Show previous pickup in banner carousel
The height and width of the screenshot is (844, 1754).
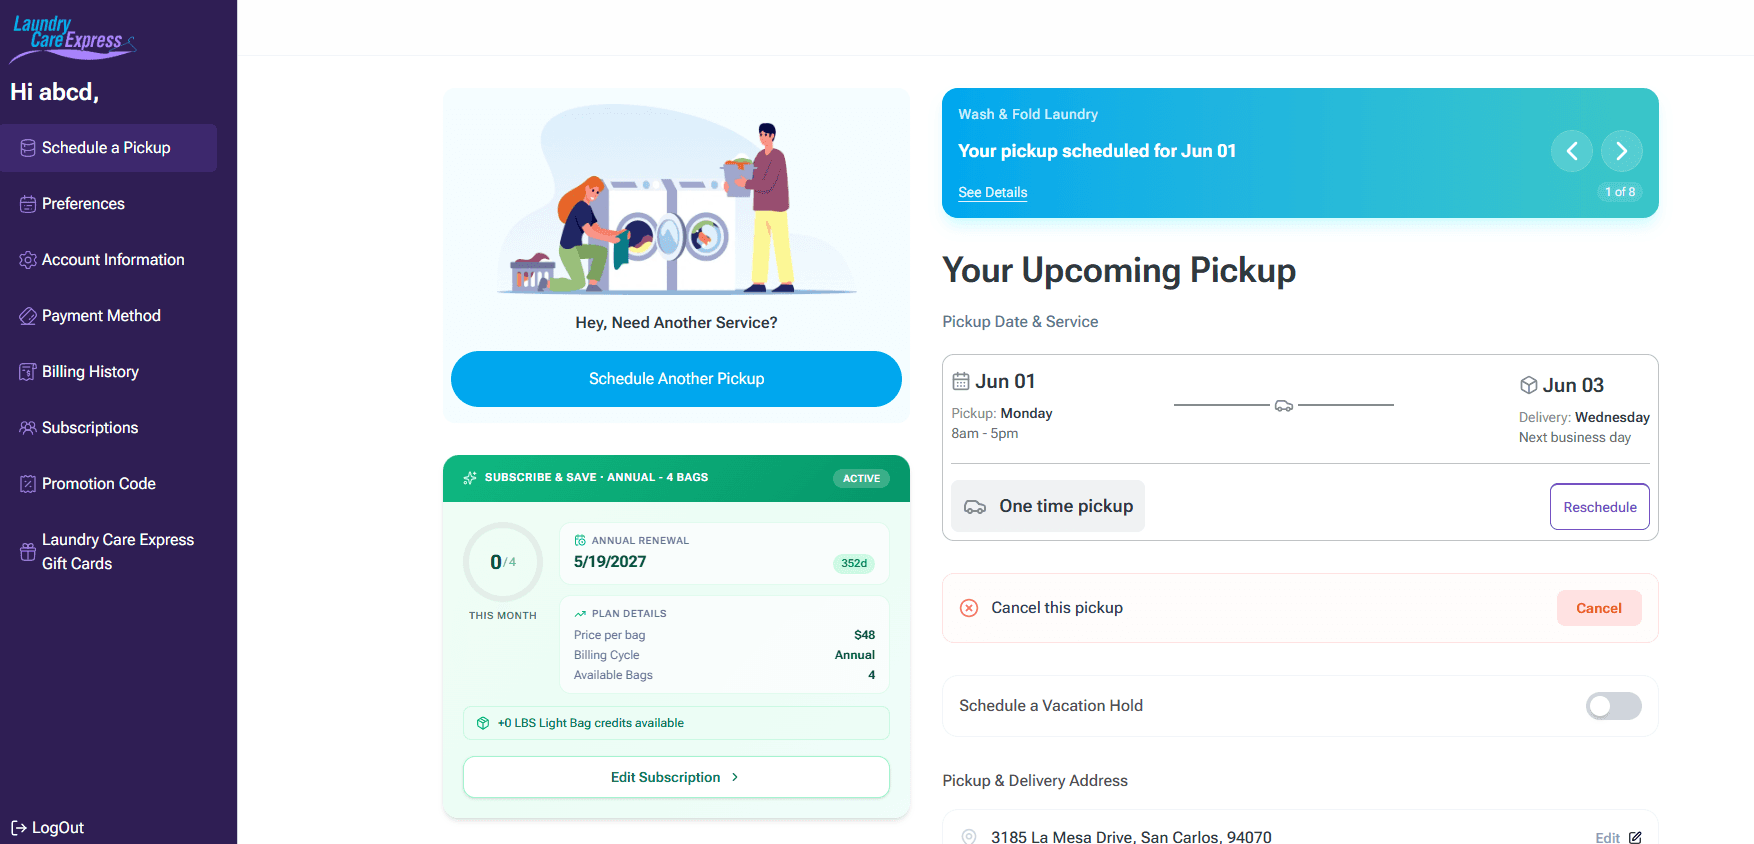pyautogui.click(x=1572, y=151)
